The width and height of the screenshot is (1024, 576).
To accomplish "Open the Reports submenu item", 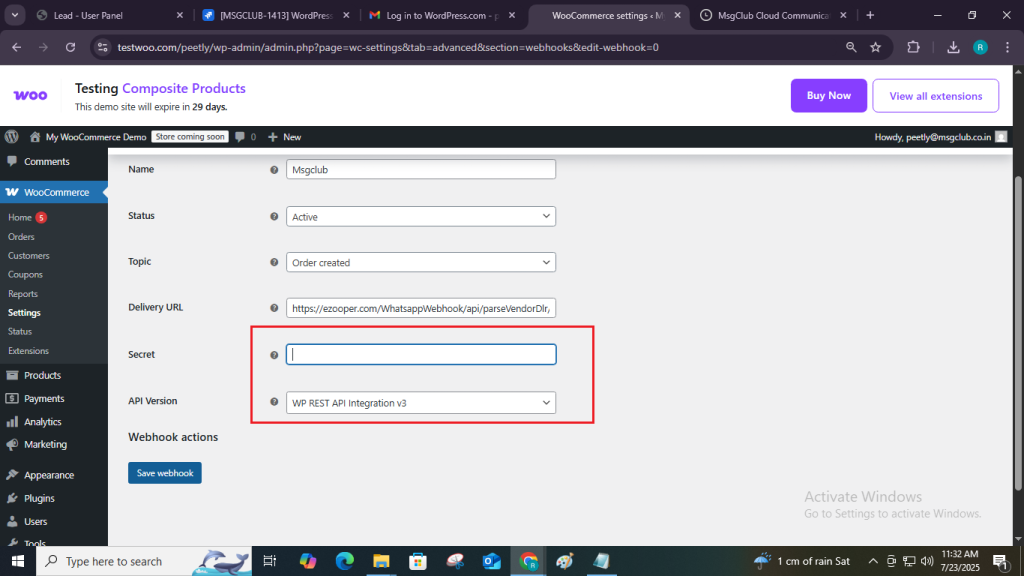I will [23, 294].
